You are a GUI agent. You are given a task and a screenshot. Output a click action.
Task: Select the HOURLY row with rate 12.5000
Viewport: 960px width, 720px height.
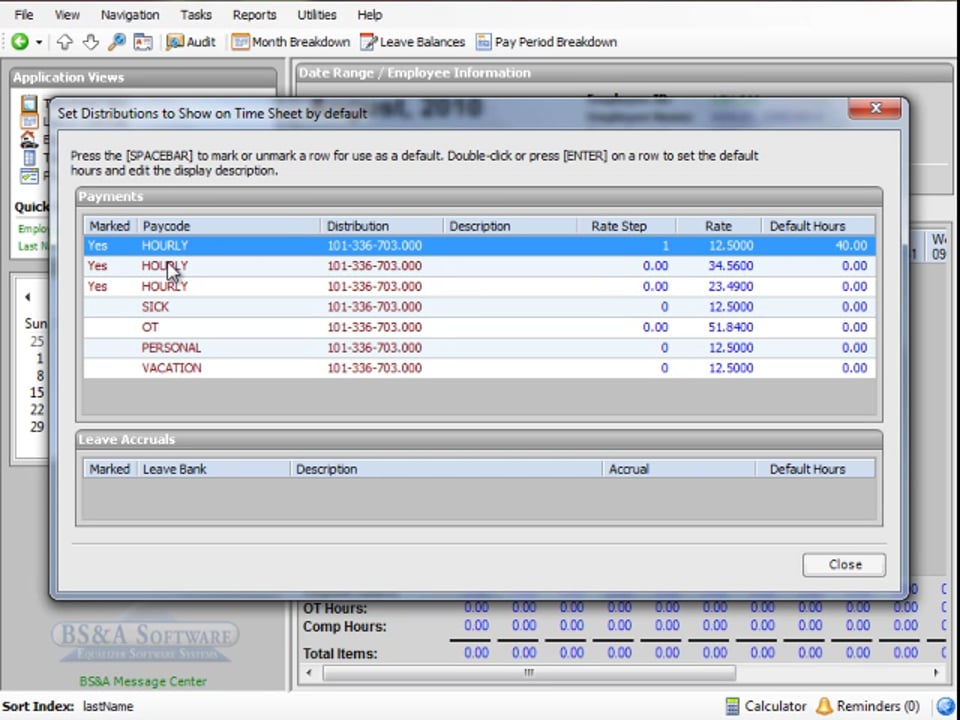[479, 246]
